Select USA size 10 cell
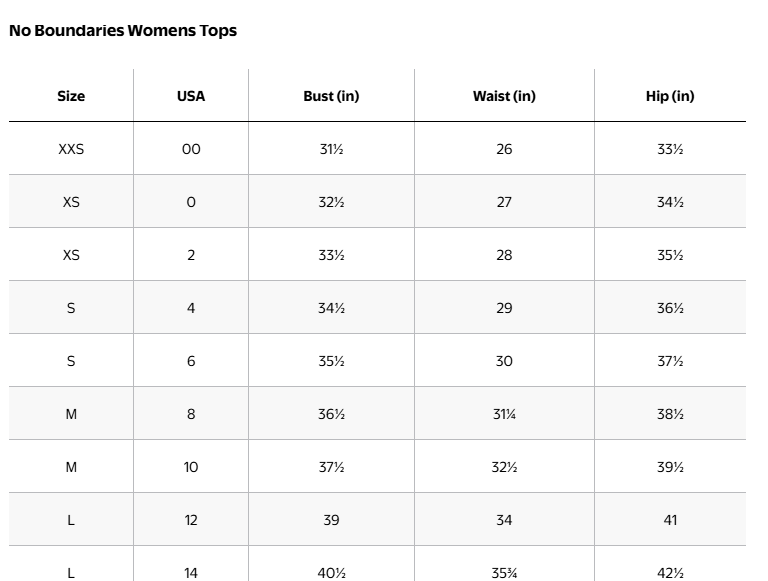The width and height of the screenshot is (768, 581). (x=191, y=466)
